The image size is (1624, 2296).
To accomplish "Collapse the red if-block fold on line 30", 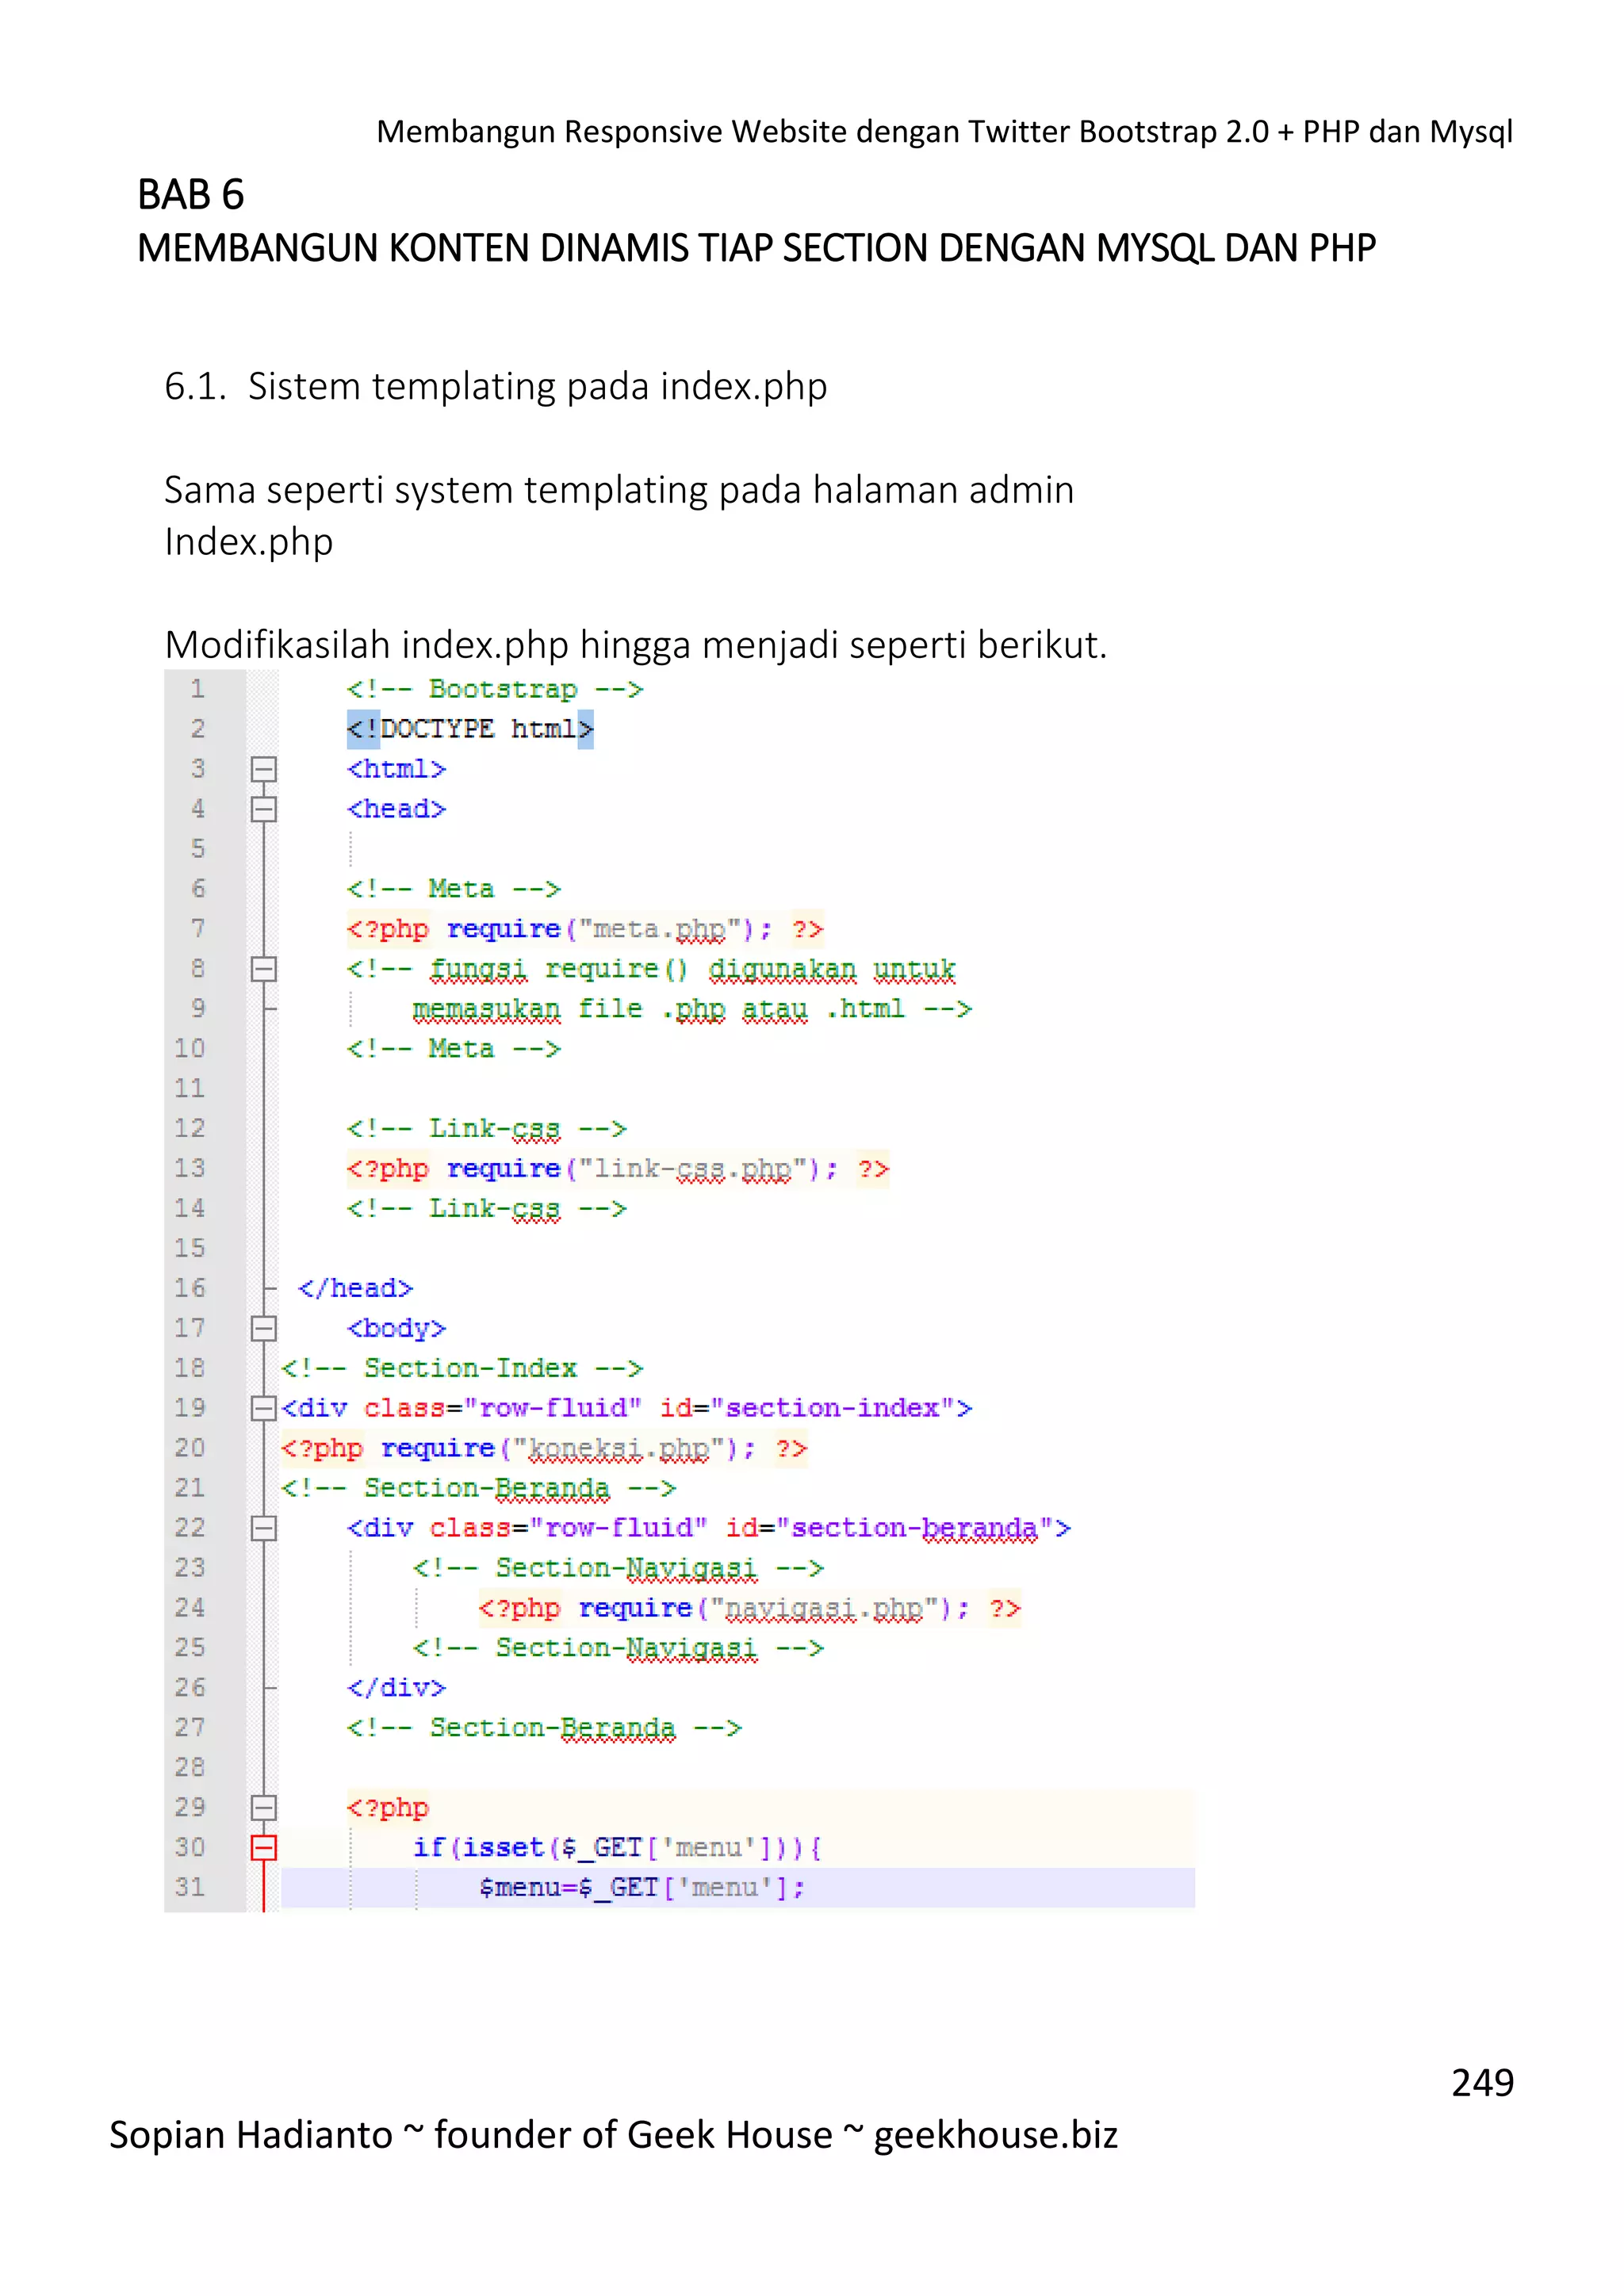I will click(264, 1848).
